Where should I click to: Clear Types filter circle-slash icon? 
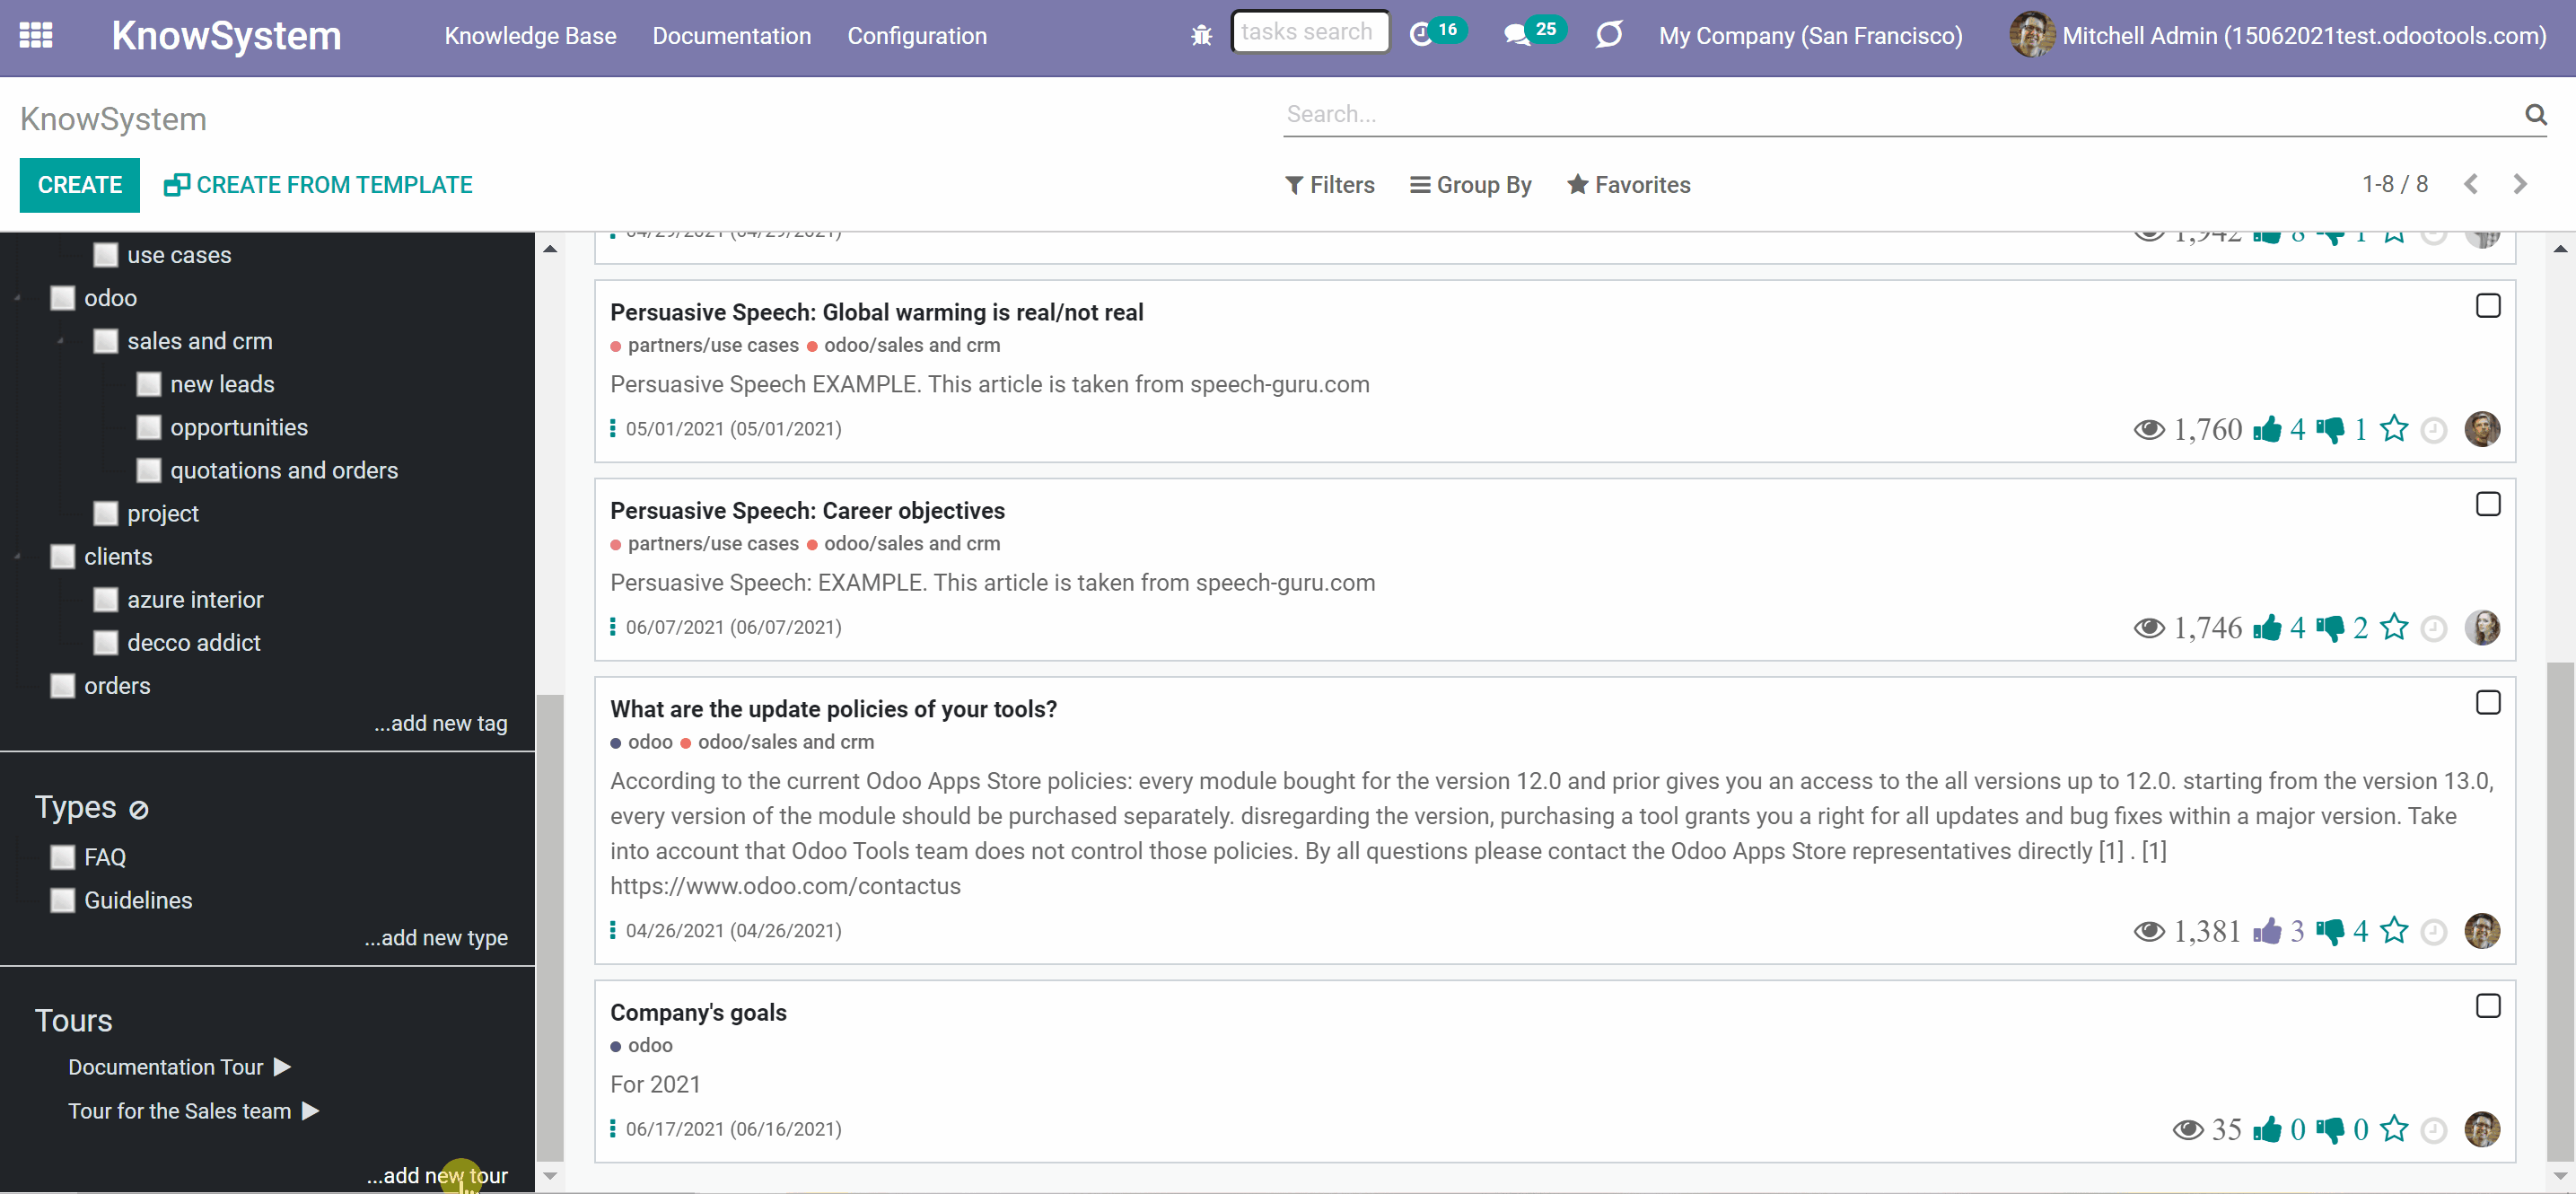click(139, 809)
